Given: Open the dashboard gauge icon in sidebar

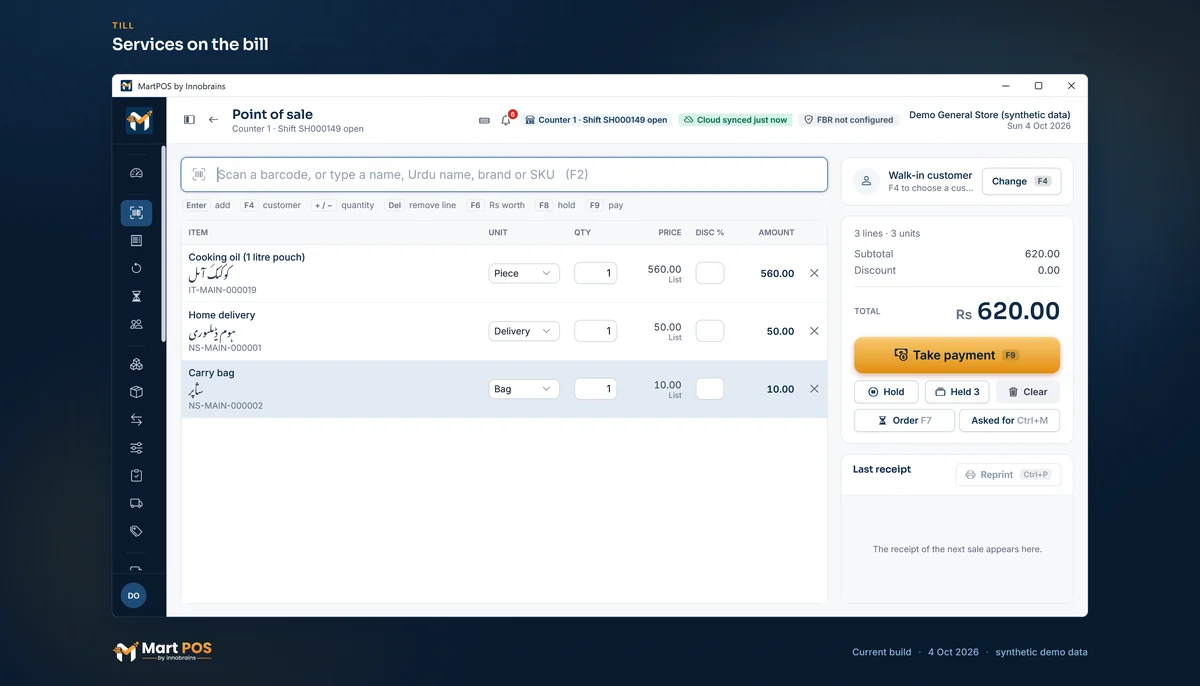Looking at the screenshot, I should [x=136, y=173].
